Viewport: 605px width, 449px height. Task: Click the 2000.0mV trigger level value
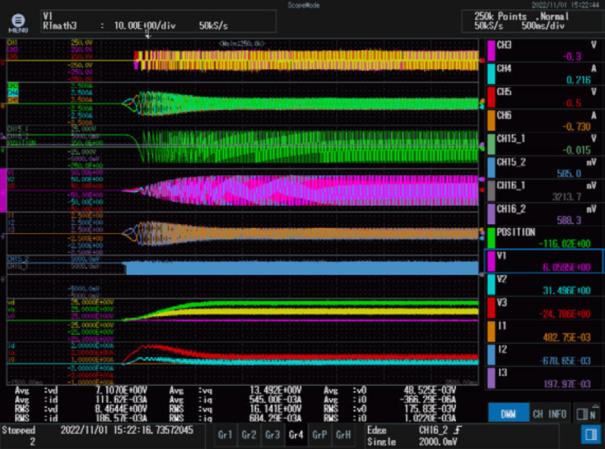pyautogui.click(x=440, y=441)
